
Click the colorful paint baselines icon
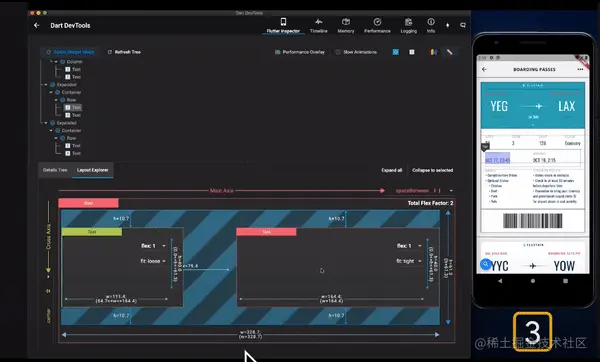[x=434, y=52]
